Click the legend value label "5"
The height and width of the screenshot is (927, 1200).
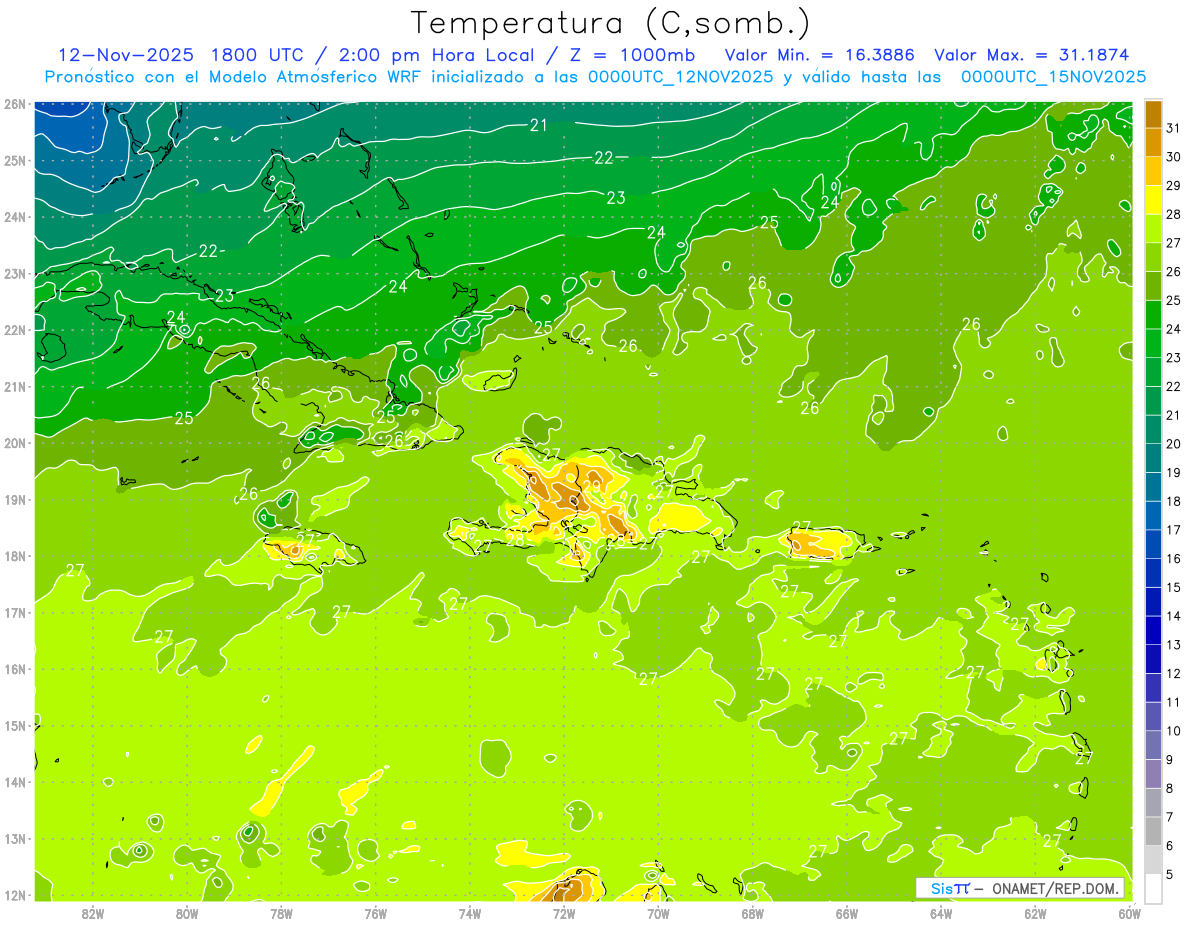[1170, 874]
